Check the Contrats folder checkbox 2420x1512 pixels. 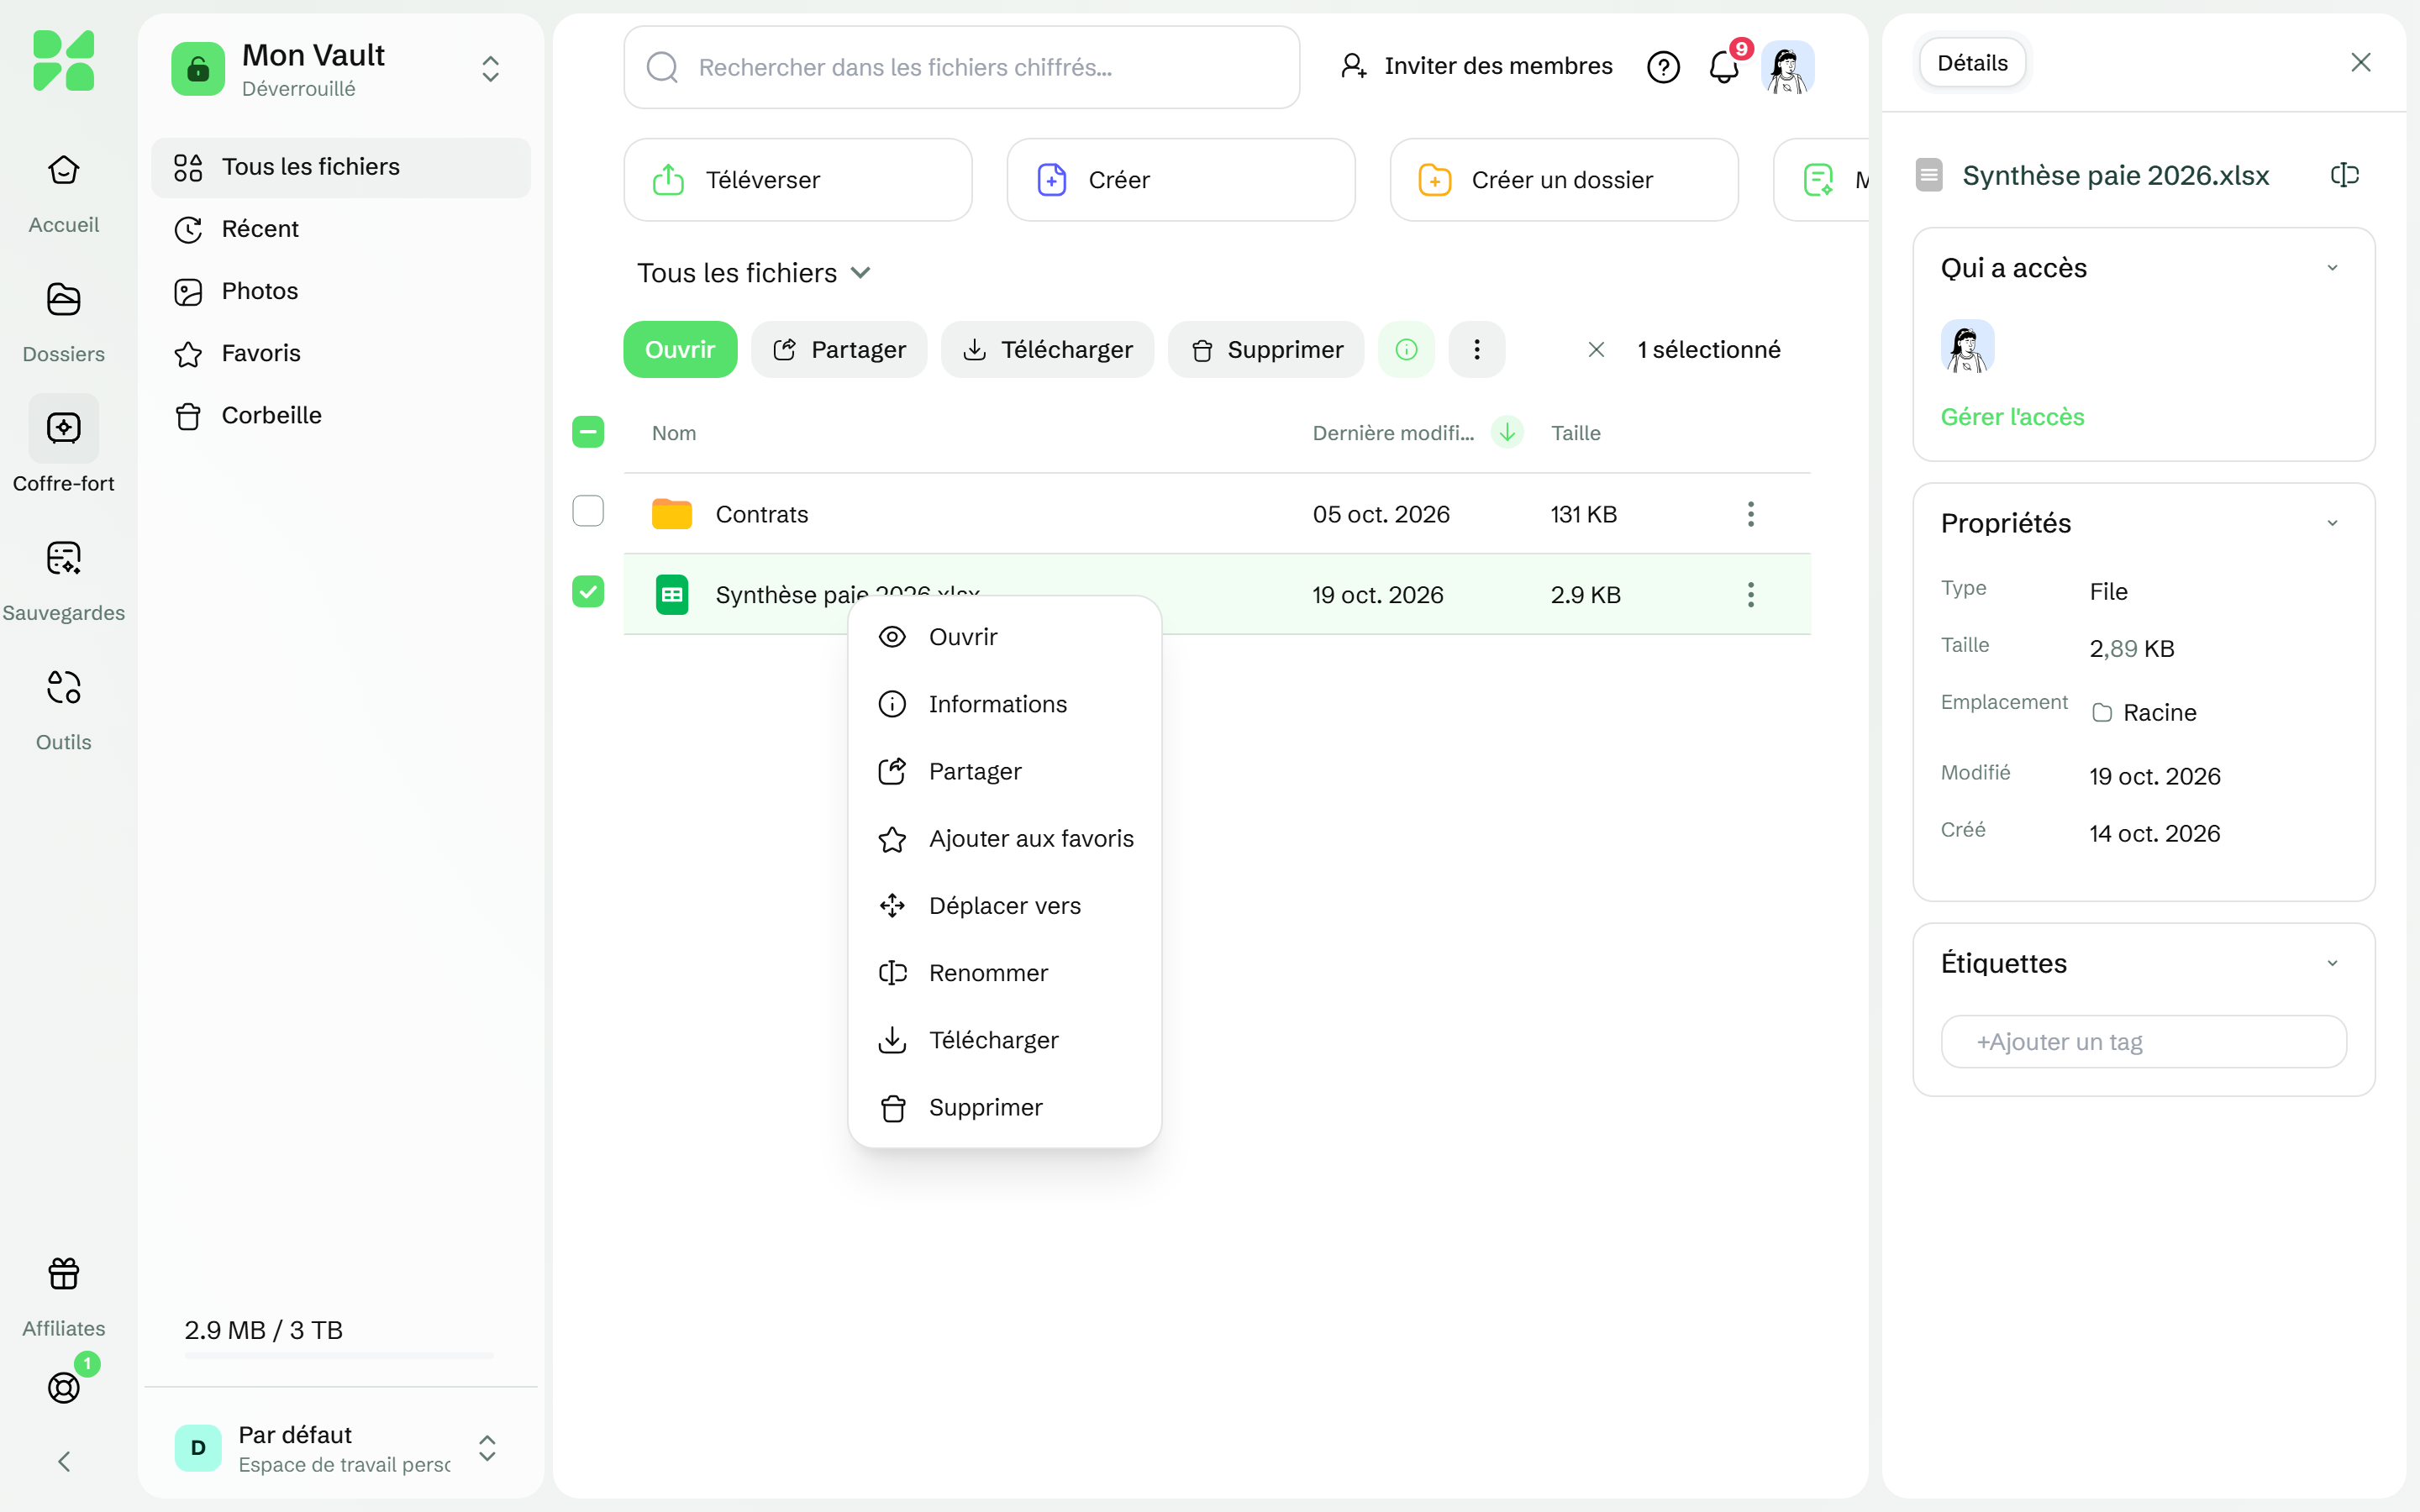[588, 511]
